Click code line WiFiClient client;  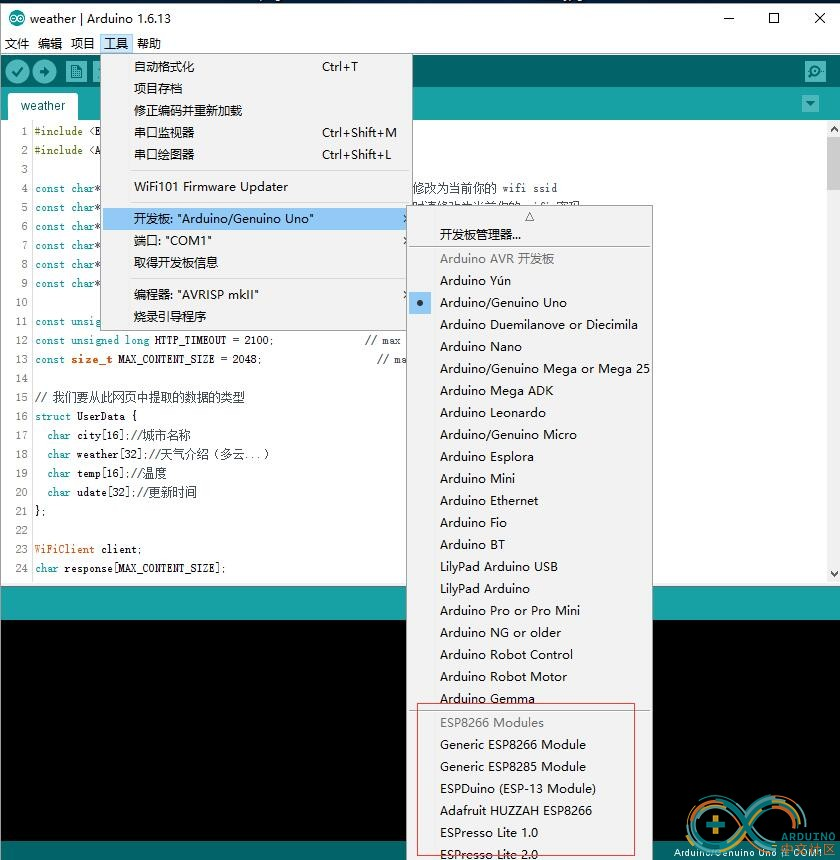pyautogui.click(x=88, y=549)
